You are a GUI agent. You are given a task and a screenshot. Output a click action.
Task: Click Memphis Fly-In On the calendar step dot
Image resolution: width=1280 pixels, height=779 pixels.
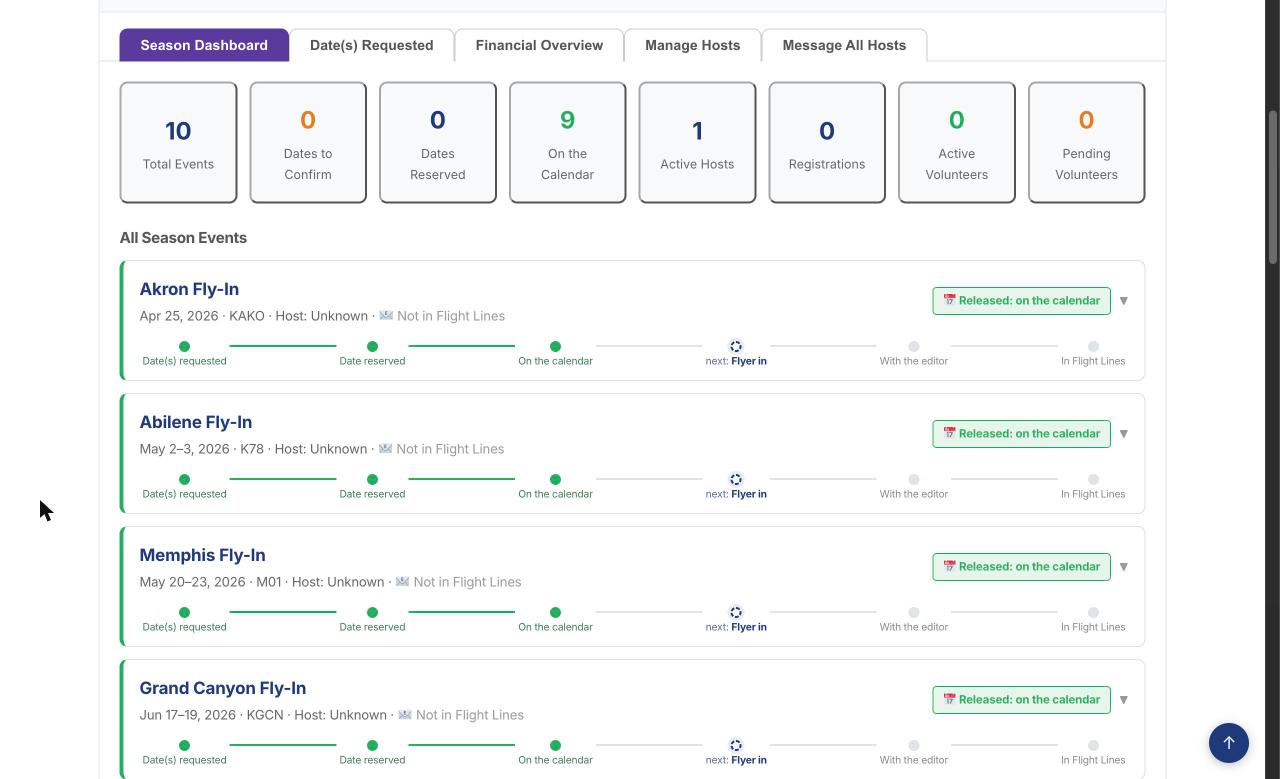(555, 612)
